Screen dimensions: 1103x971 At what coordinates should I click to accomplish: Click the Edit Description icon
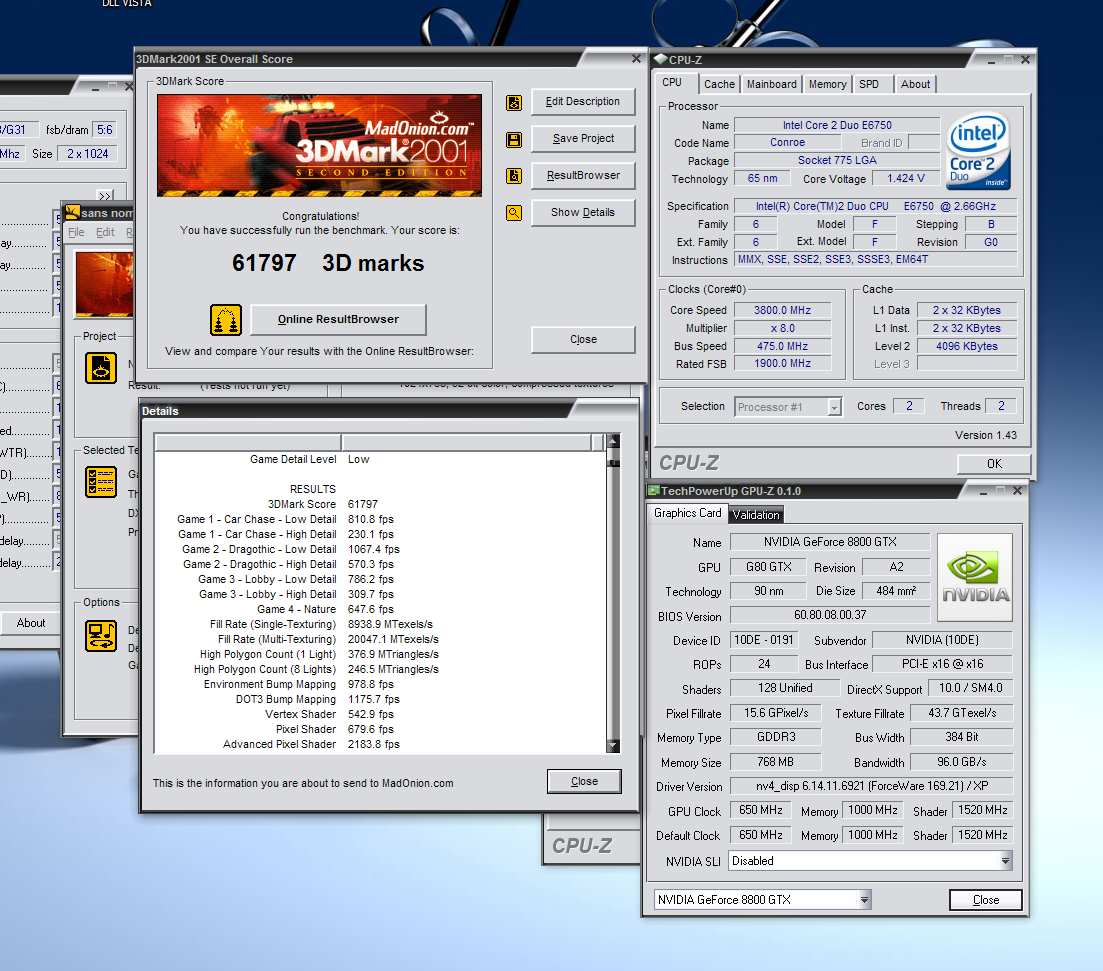(514, 103)
